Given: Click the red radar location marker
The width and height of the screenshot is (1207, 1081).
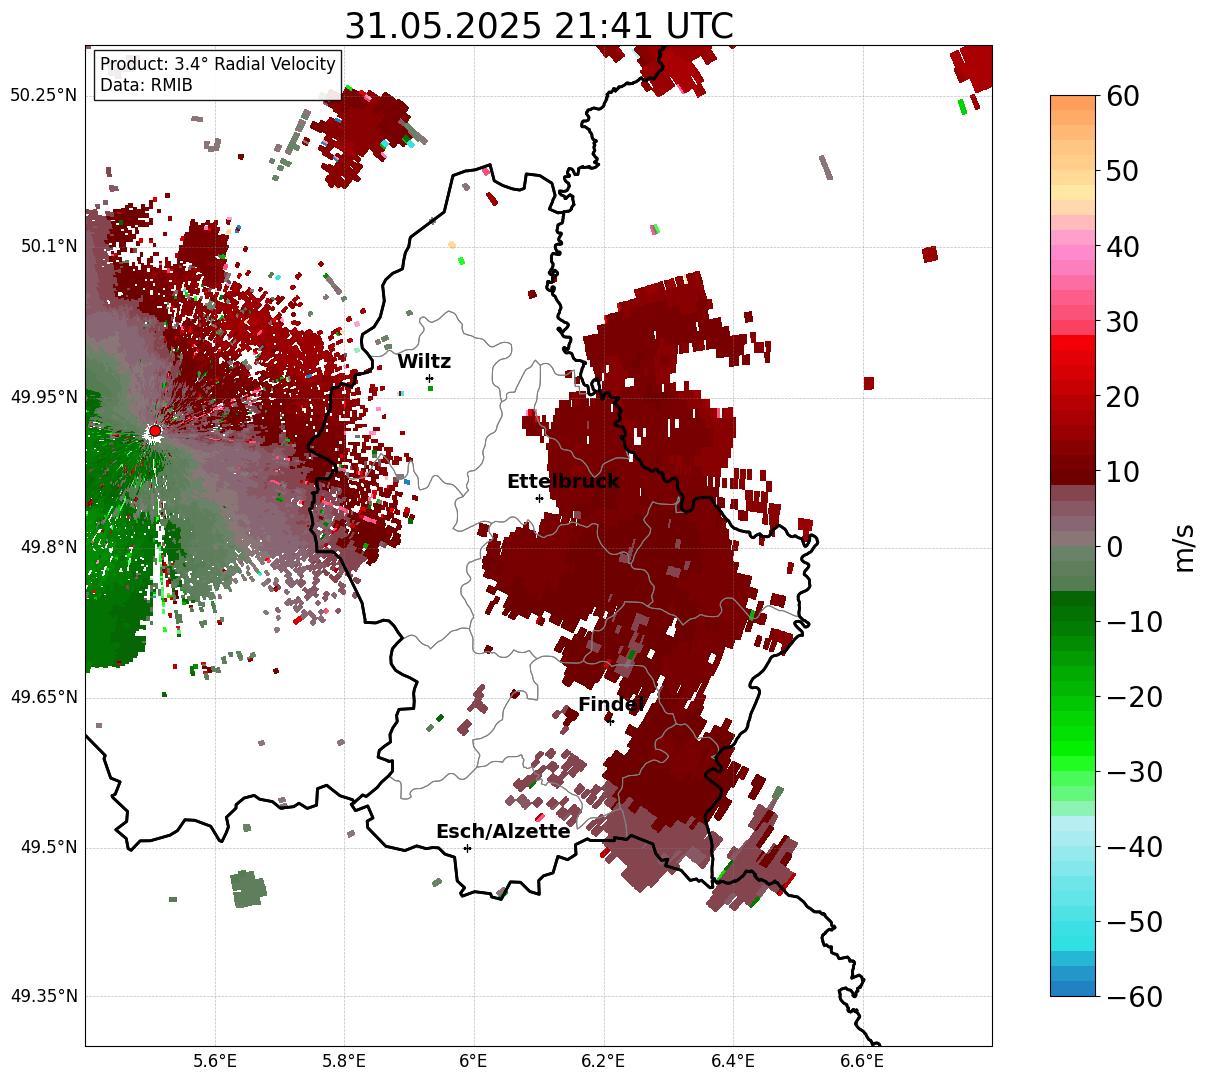Looking at the screenshot, I should click(154, 431).
